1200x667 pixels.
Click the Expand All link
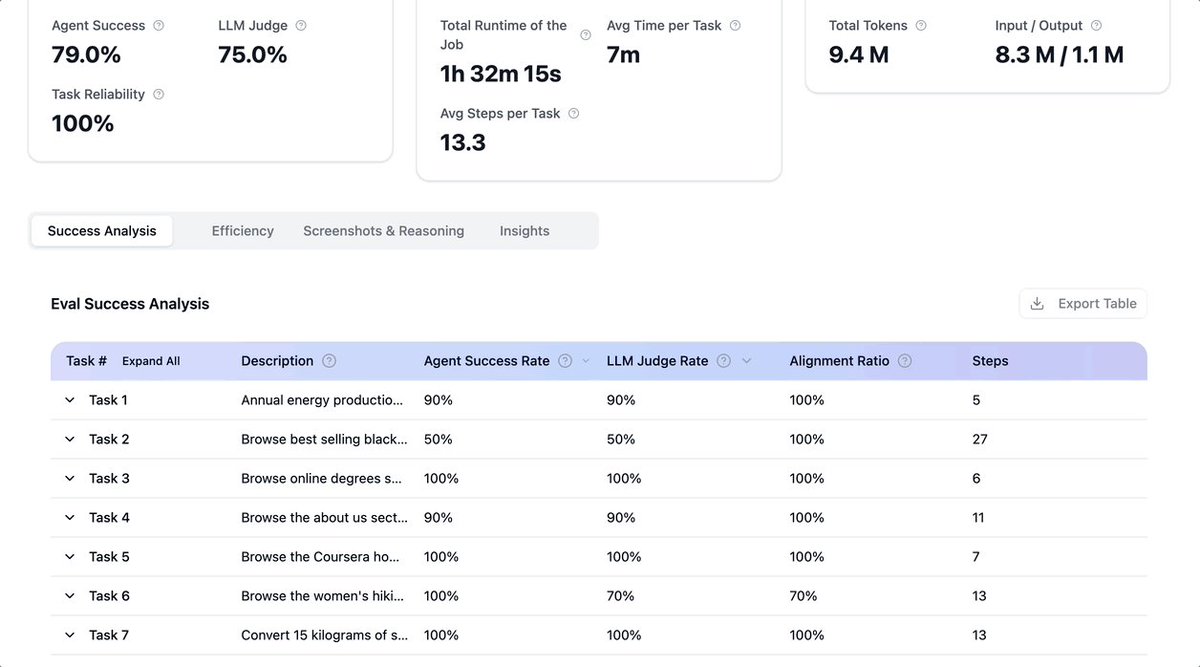pyautogui.click(x=151, y=361)
